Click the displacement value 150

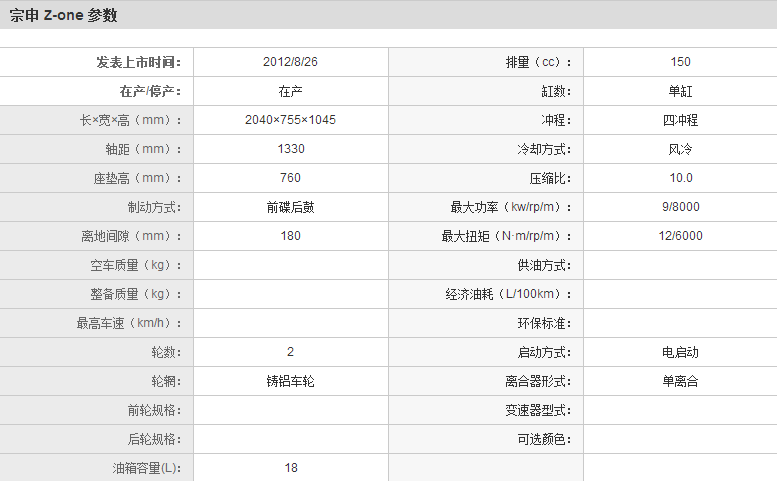click(x=680, y=62)
